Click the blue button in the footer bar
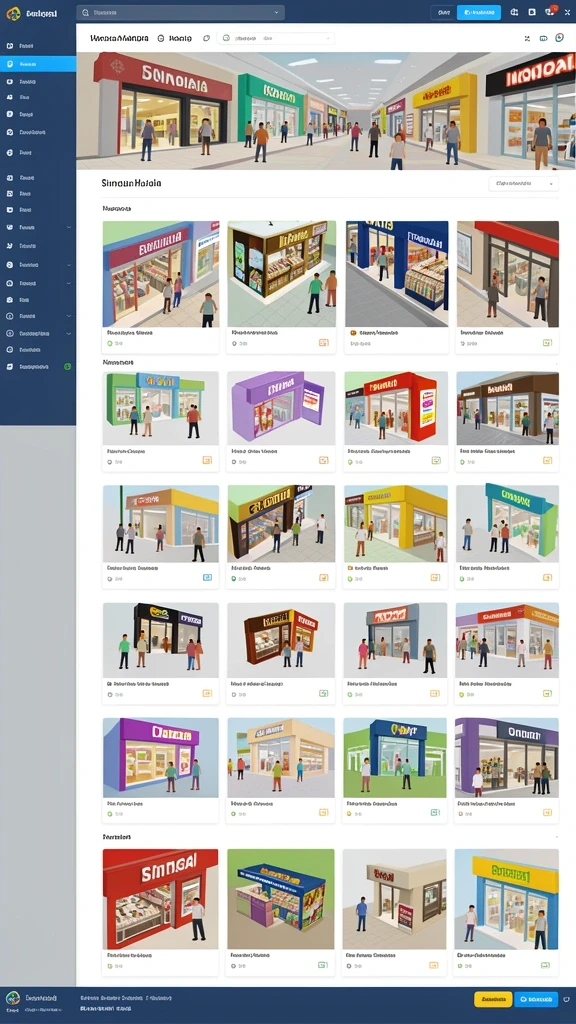 pos(536,999)
